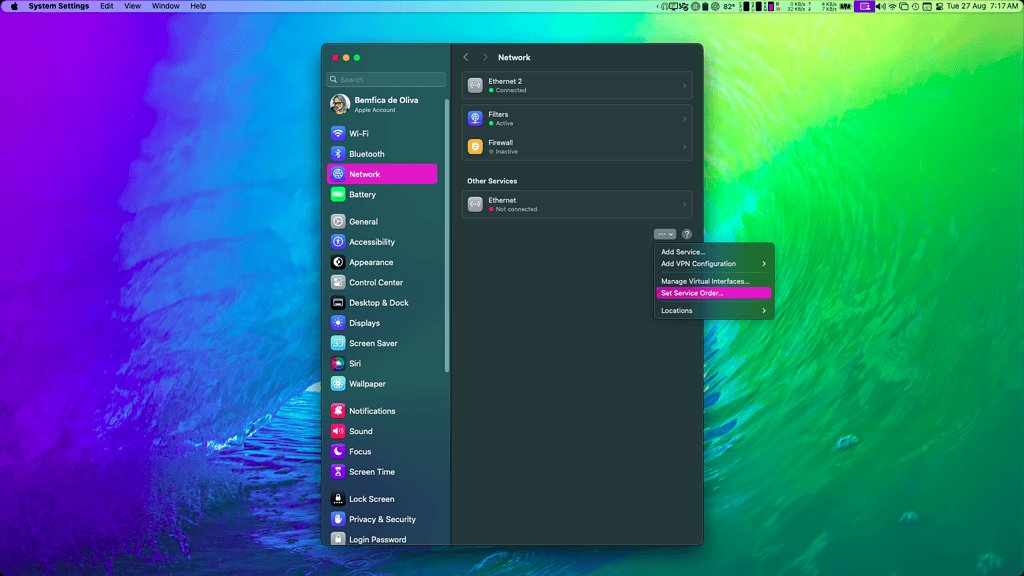The width and height of the screenshot is (1024, 576).
Task: Open Control Center settings
Action: [375, 282]
